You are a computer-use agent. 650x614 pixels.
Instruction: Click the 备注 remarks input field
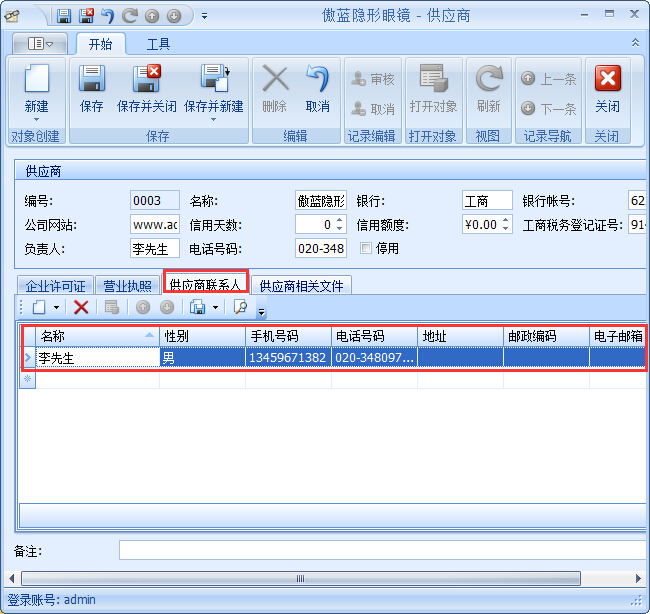[x=380, y=550]
